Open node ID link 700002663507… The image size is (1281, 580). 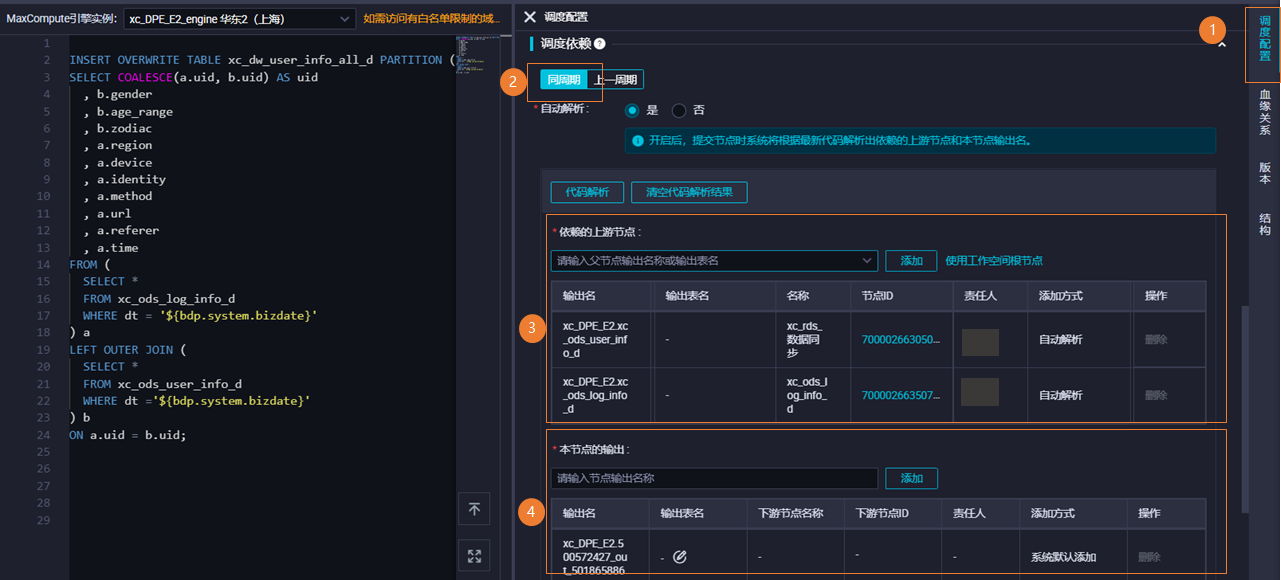pyautogui.click(x=901, y=396)
